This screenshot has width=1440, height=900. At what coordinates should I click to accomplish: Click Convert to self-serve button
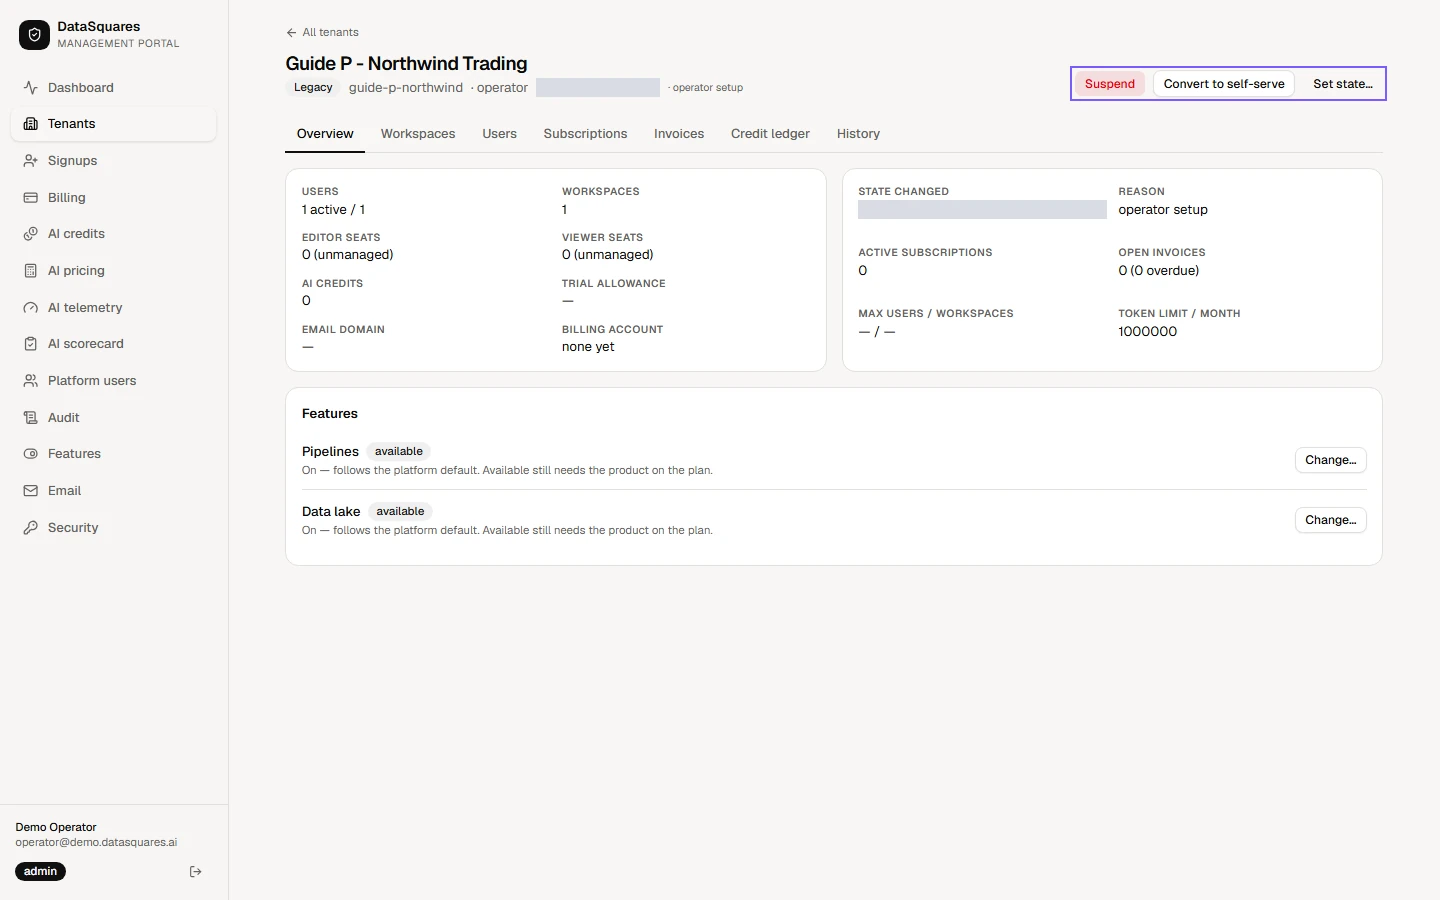(1224, 84)
